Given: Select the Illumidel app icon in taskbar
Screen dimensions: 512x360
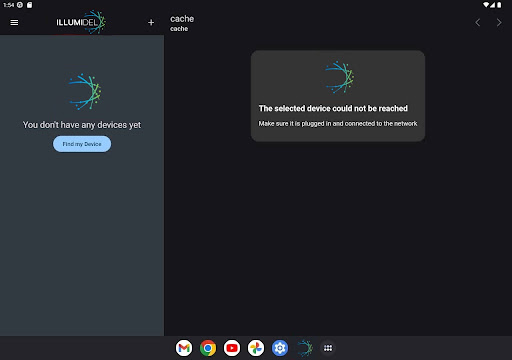Looking at the screenshot, I should [x=305, y=348].
